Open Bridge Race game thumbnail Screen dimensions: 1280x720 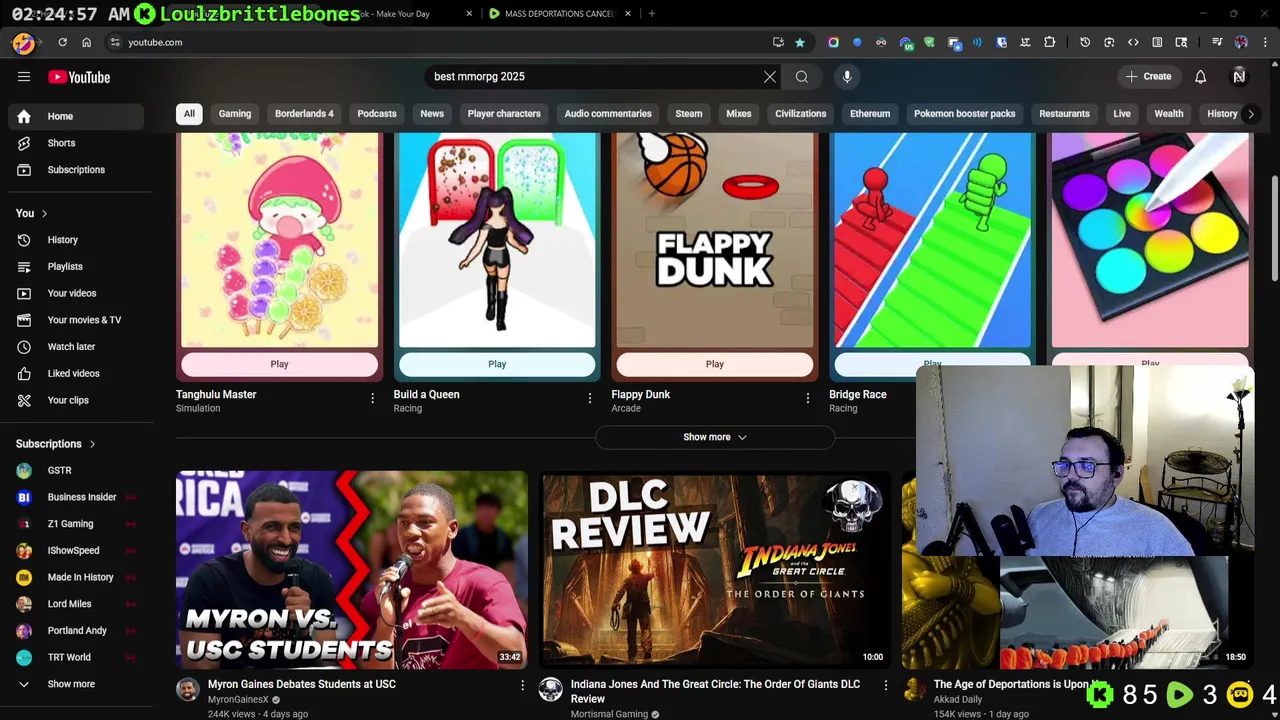933,240
